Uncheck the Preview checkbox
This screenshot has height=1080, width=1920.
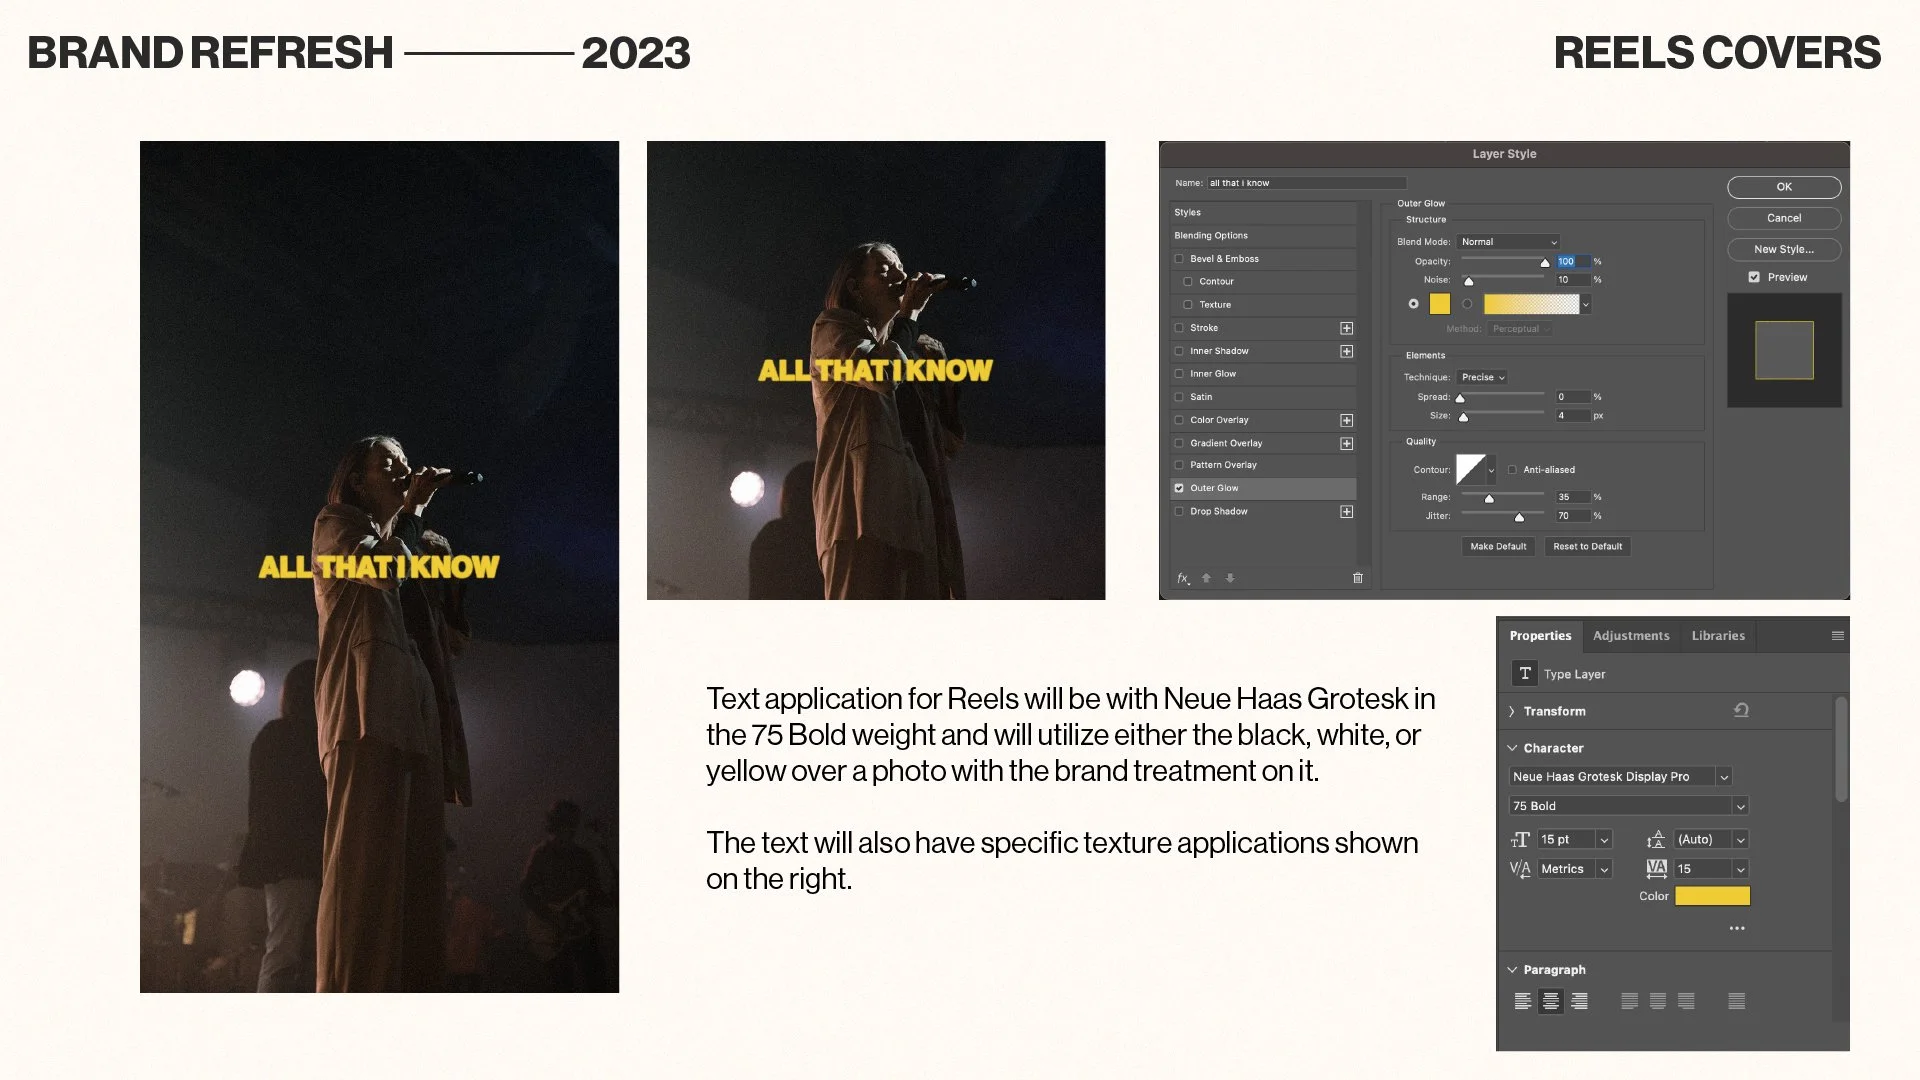(1754, 277)
